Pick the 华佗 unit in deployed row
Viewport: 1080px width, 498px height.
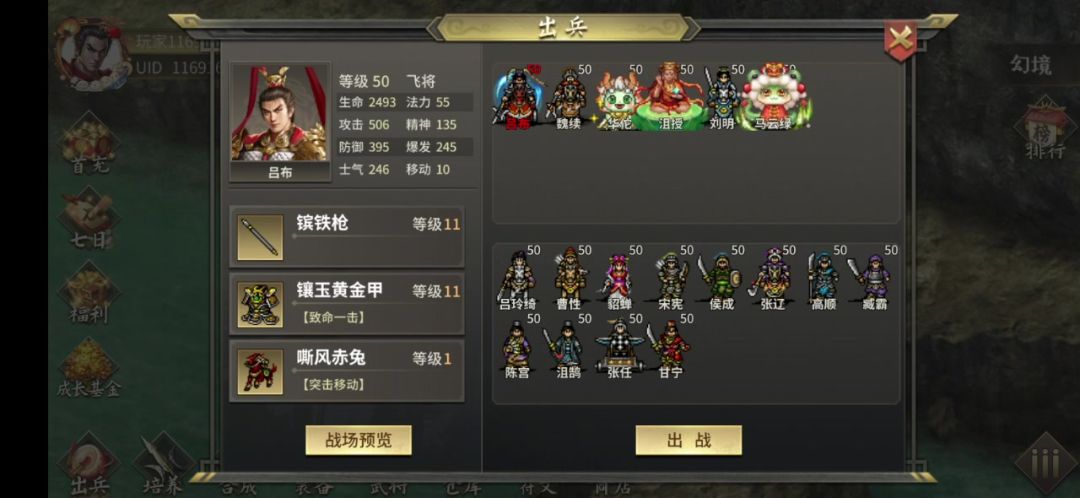pyautogui.click(x=618, y=98)
